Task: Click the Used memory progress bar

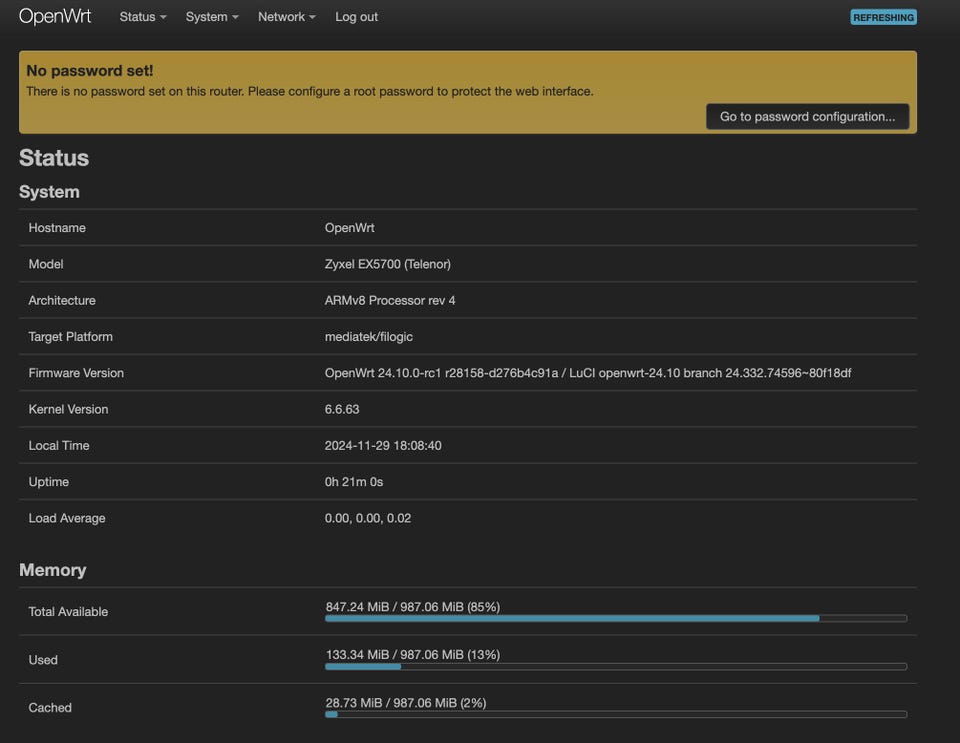Action: coord(616,666)
